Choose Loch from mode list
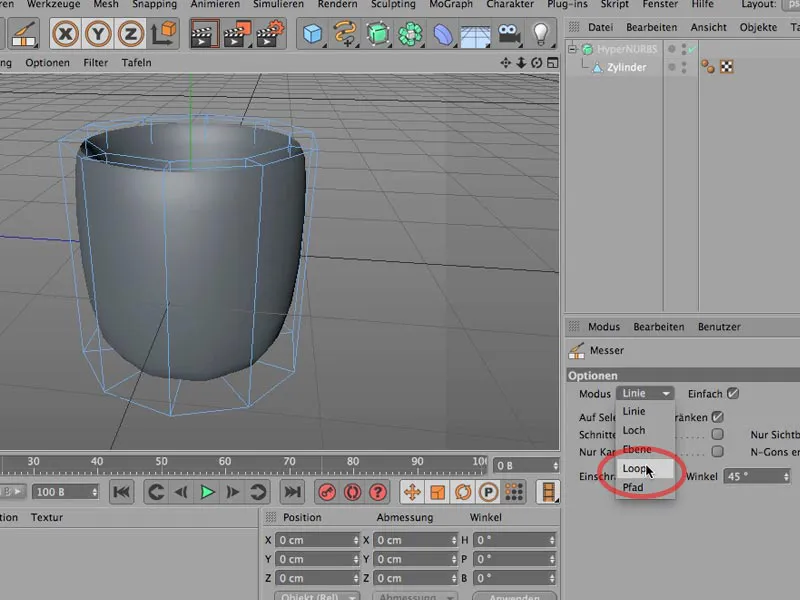This screenshot has height=600, width=800. pyautogui.click(x=645, y=430)
